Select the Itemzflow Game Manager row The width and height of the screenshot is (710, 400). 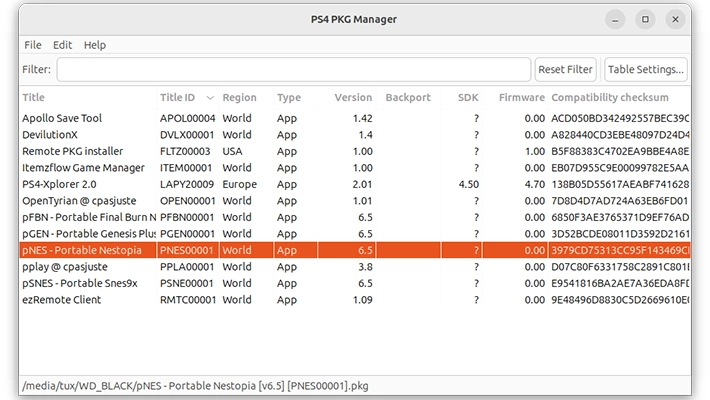(x=355, y=168)
